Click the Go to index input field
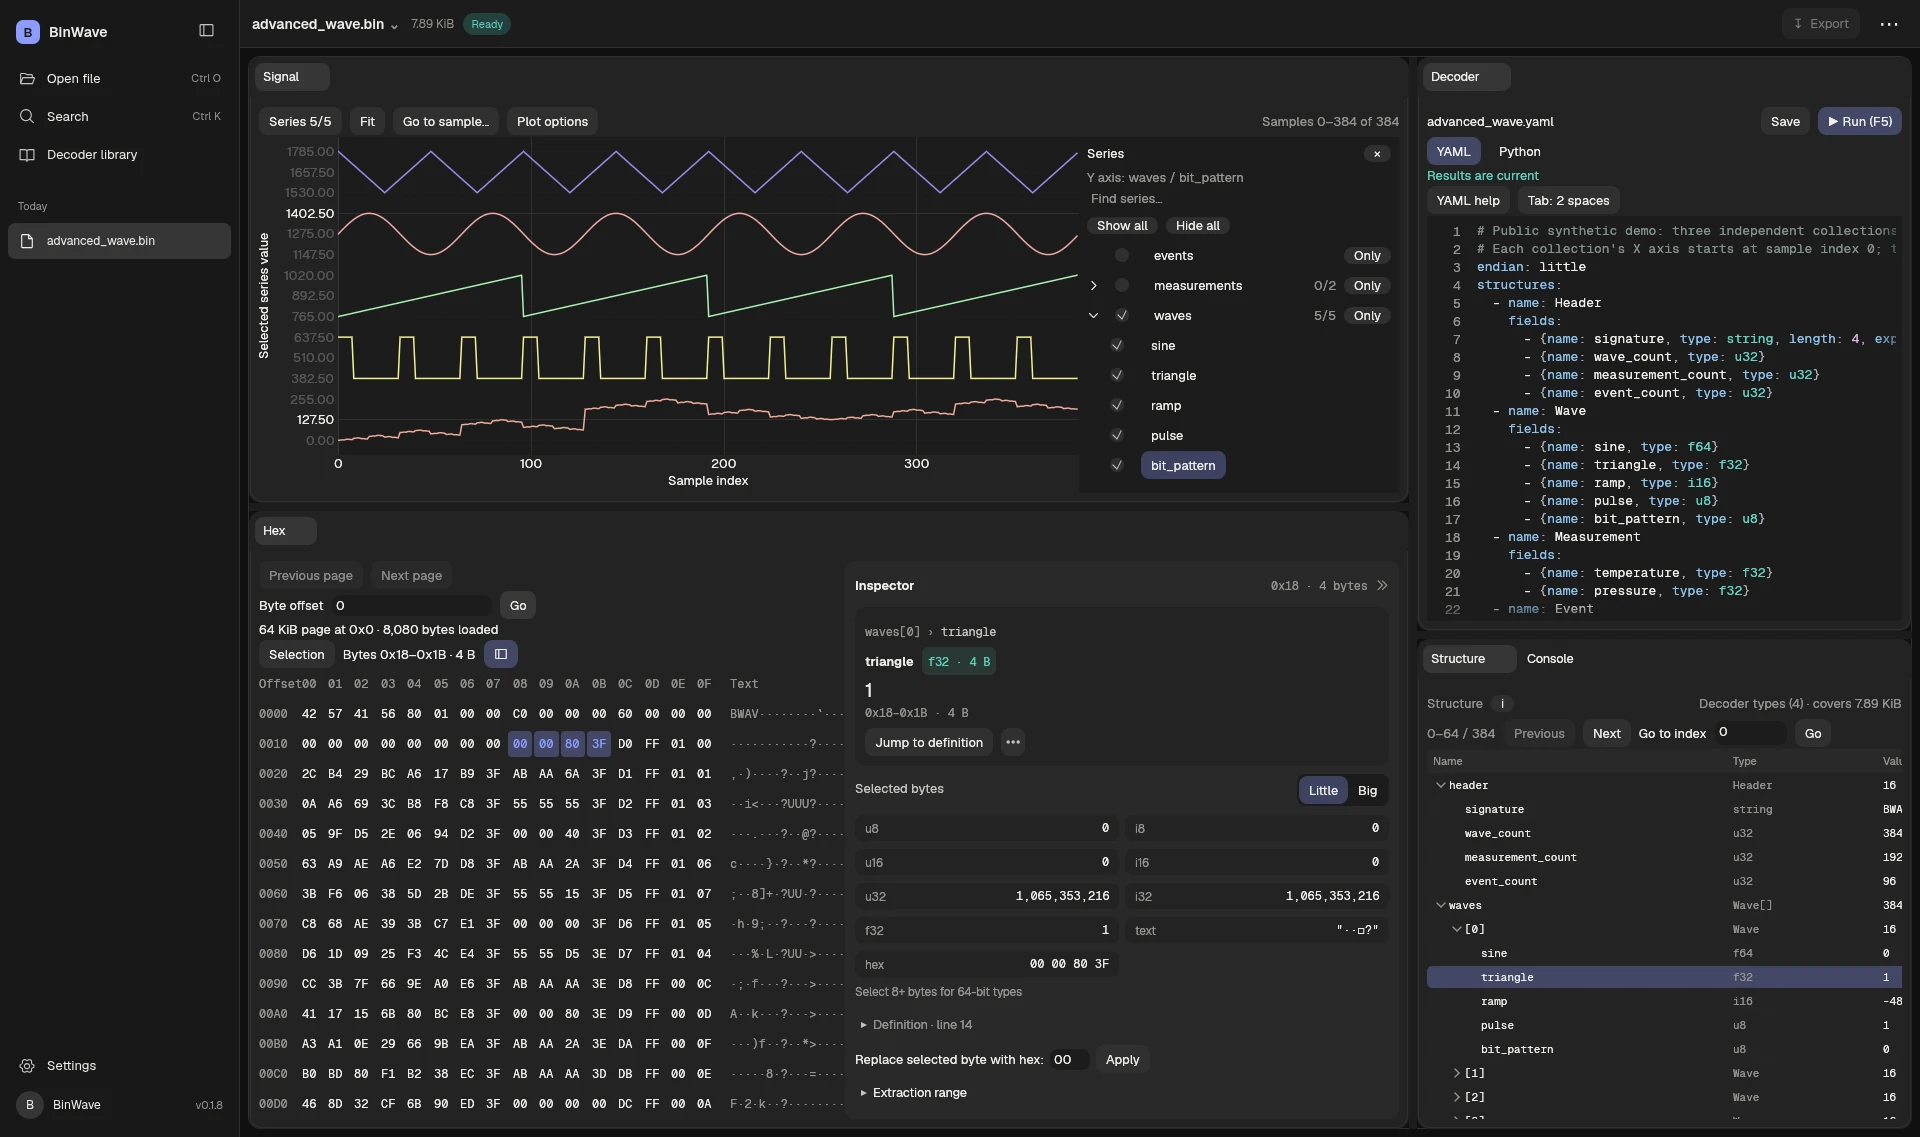 (1750, 733)
